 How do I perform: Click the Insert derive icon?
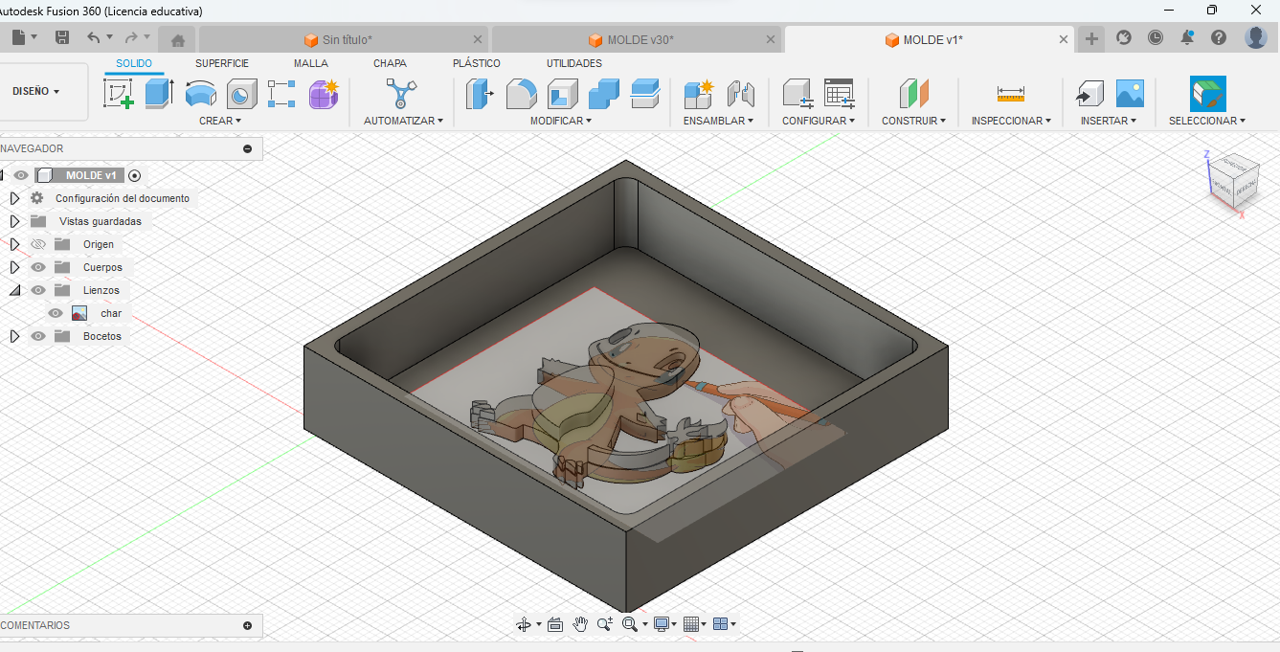tap(1089, 94)
